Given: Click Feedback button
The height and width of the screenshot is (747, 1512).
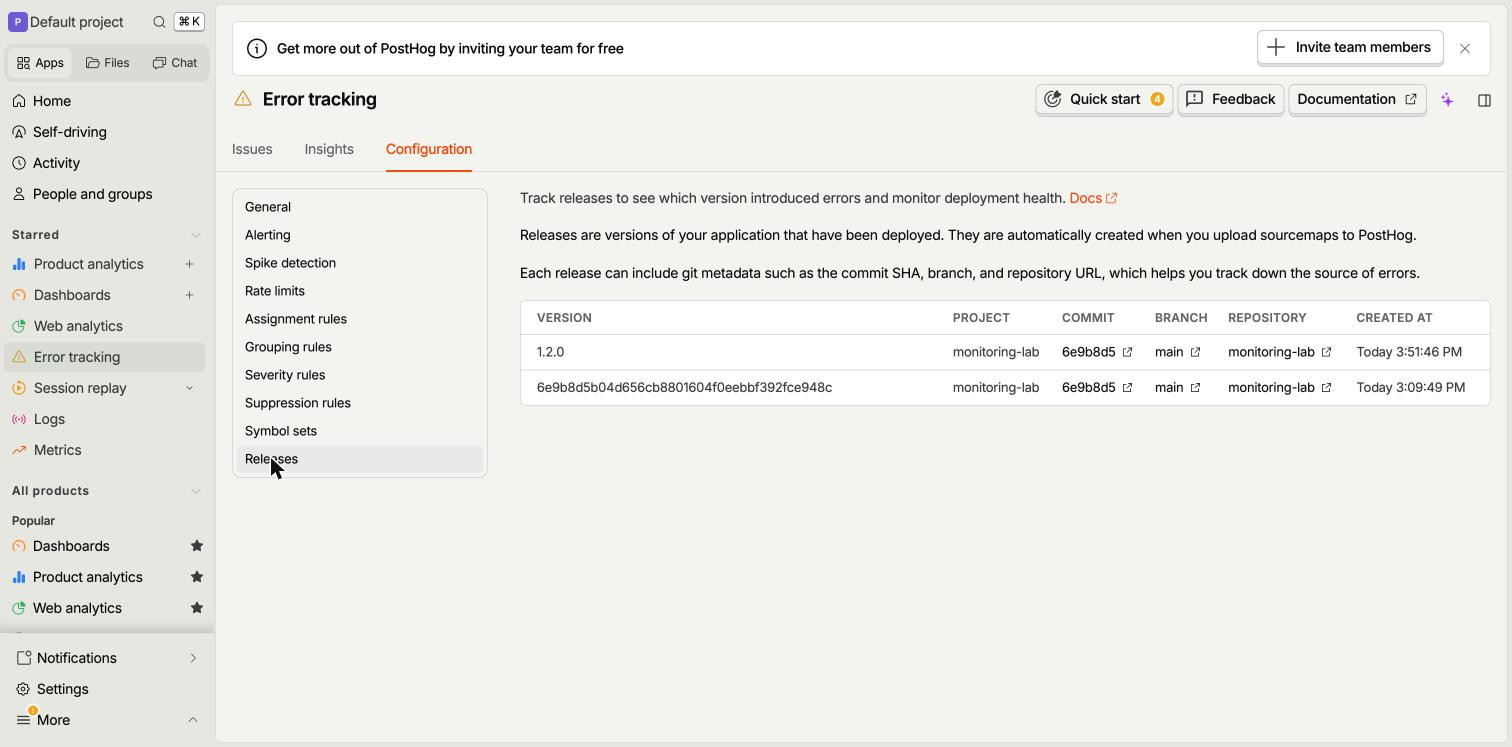Looking at the screenshot, I should (x=1230, y=99).
